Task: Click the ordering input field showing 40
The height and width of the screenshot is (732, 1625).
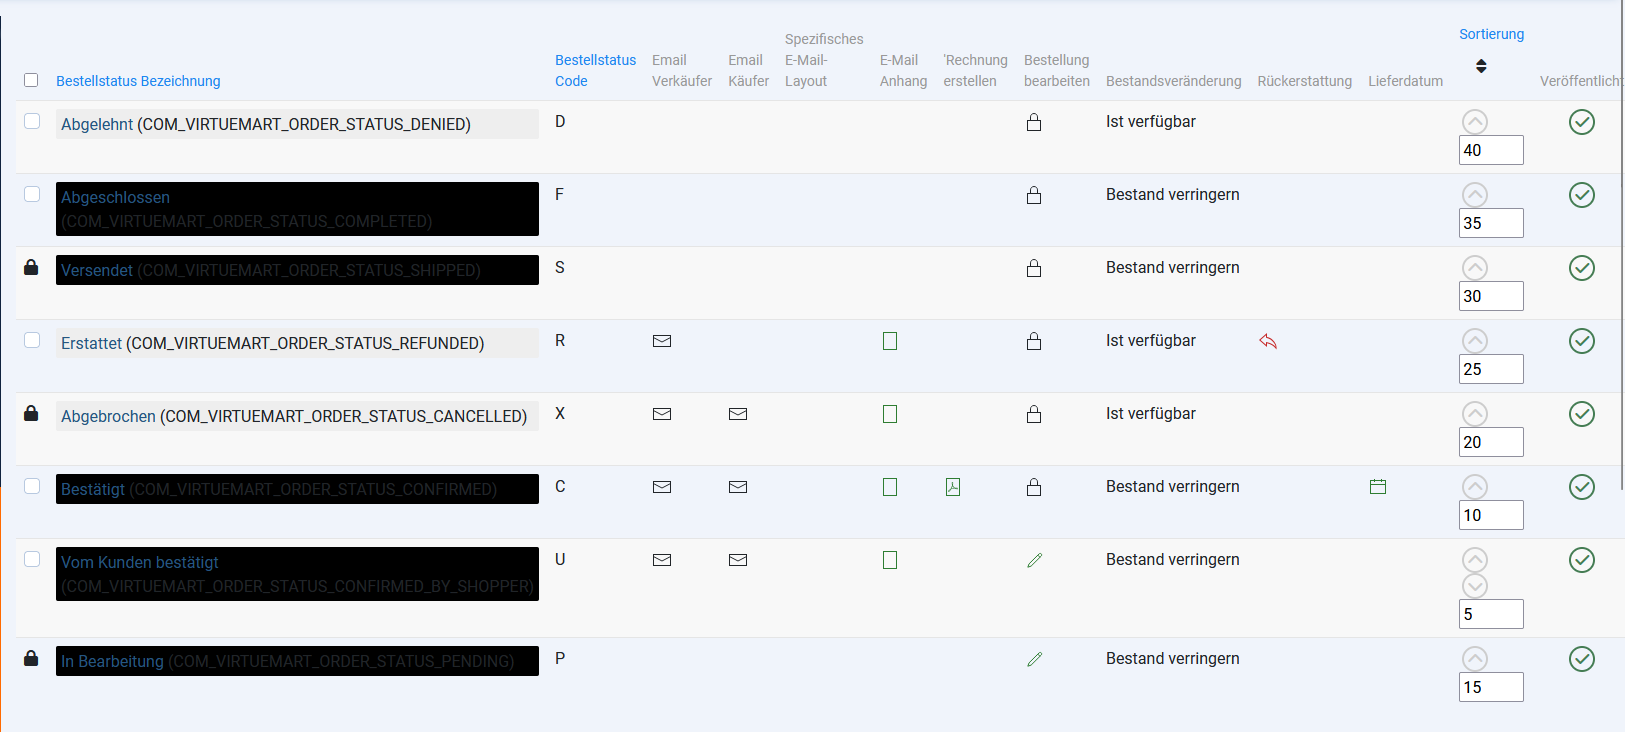Action: [x=1491, y=150]
